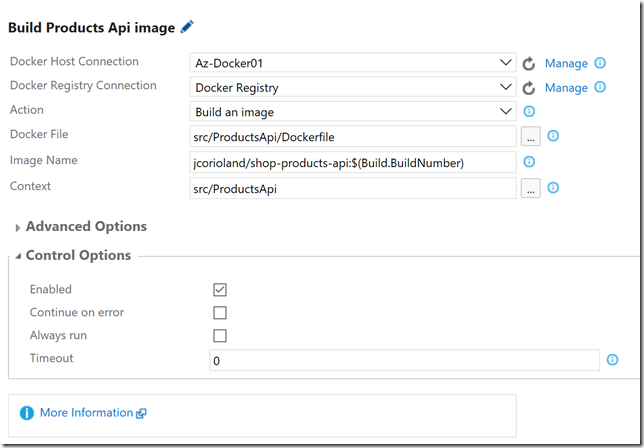The image size is (644, 448).
Task: Click the Always run label
Action: tap(58, 335)
